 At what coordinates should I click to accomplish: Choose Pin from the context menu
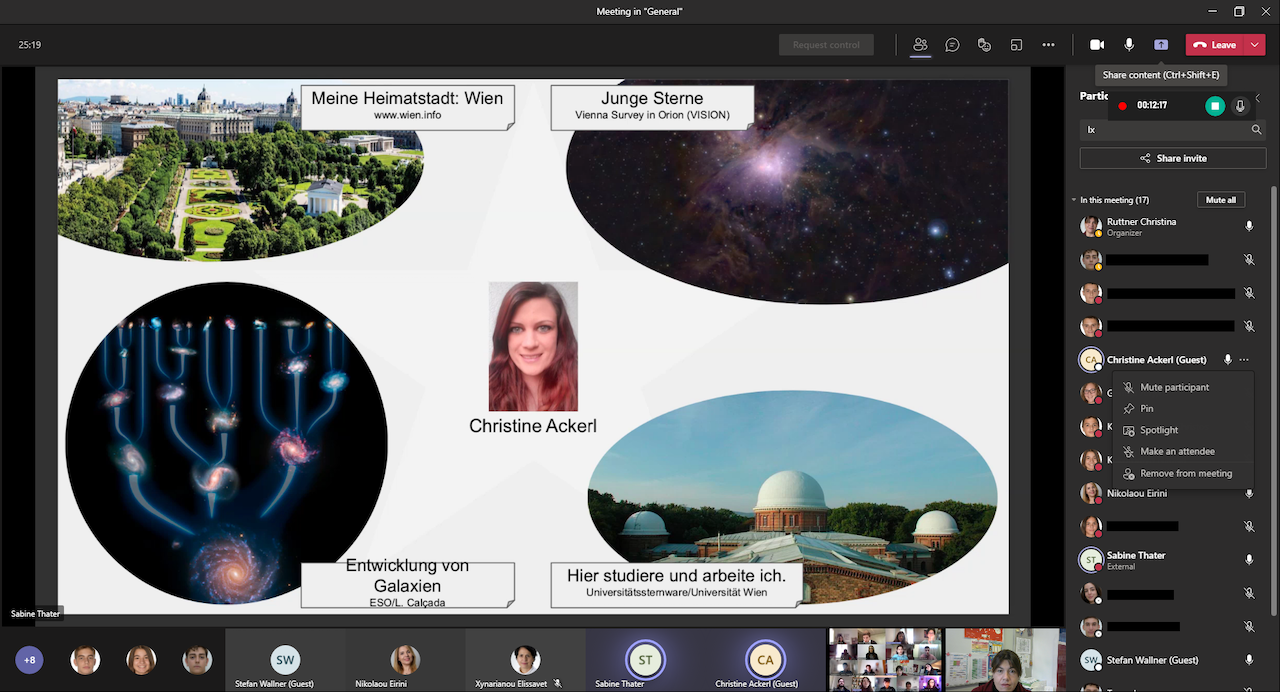(1183, 408)
